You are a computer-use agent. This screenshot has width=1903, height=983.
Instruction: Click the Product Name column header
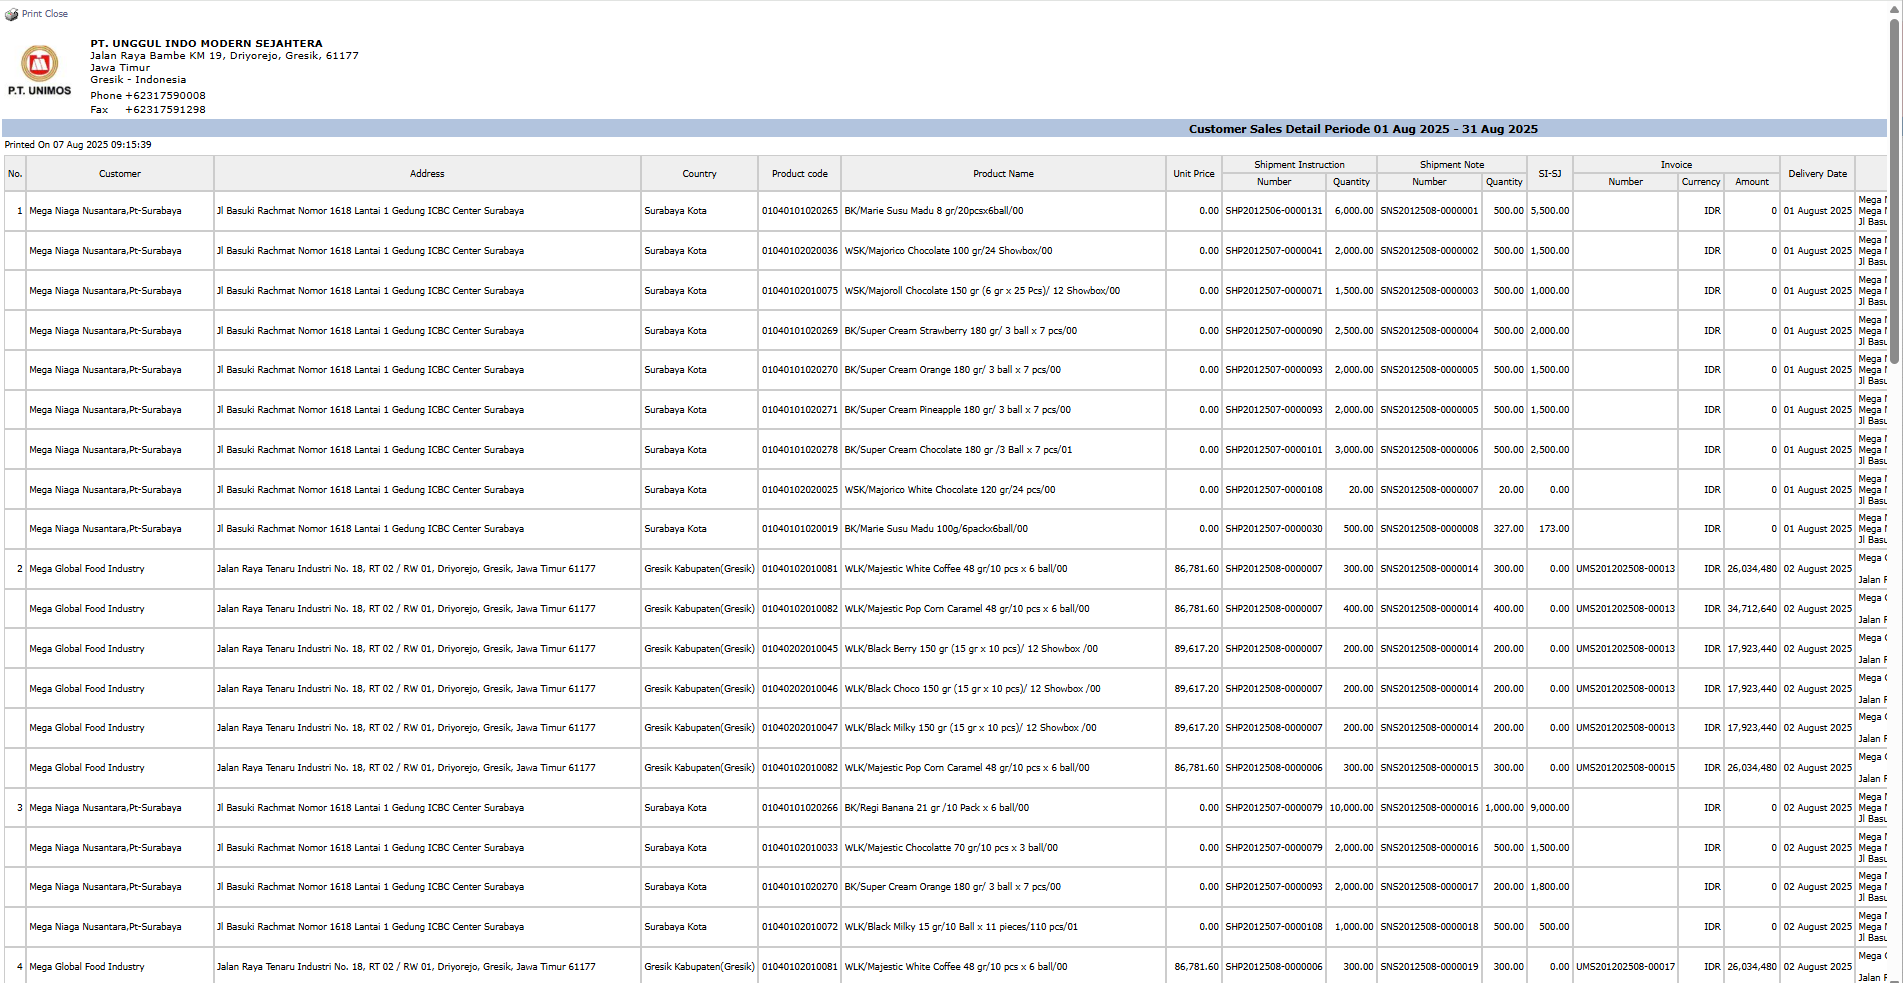pyautogui.click(x=1003, y=174)
